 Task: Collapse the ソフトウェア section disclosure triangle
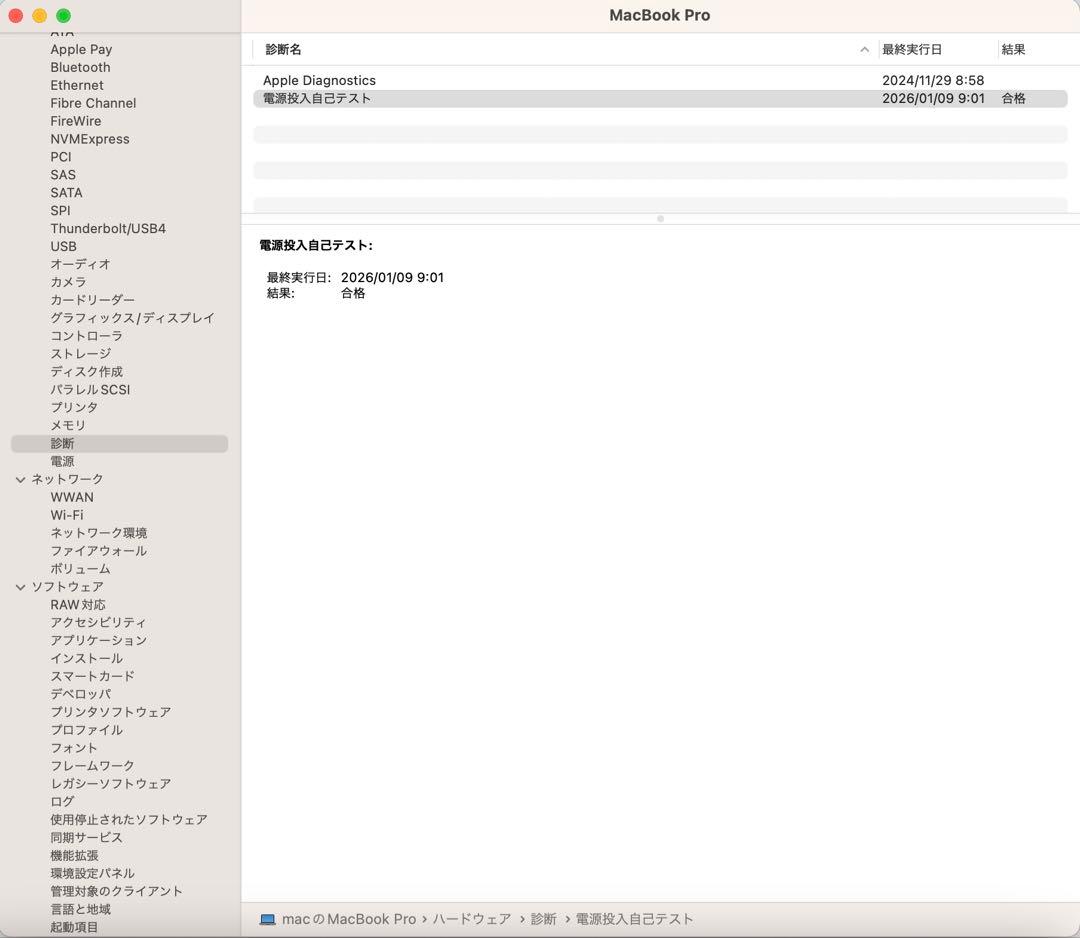coord(21,587)
